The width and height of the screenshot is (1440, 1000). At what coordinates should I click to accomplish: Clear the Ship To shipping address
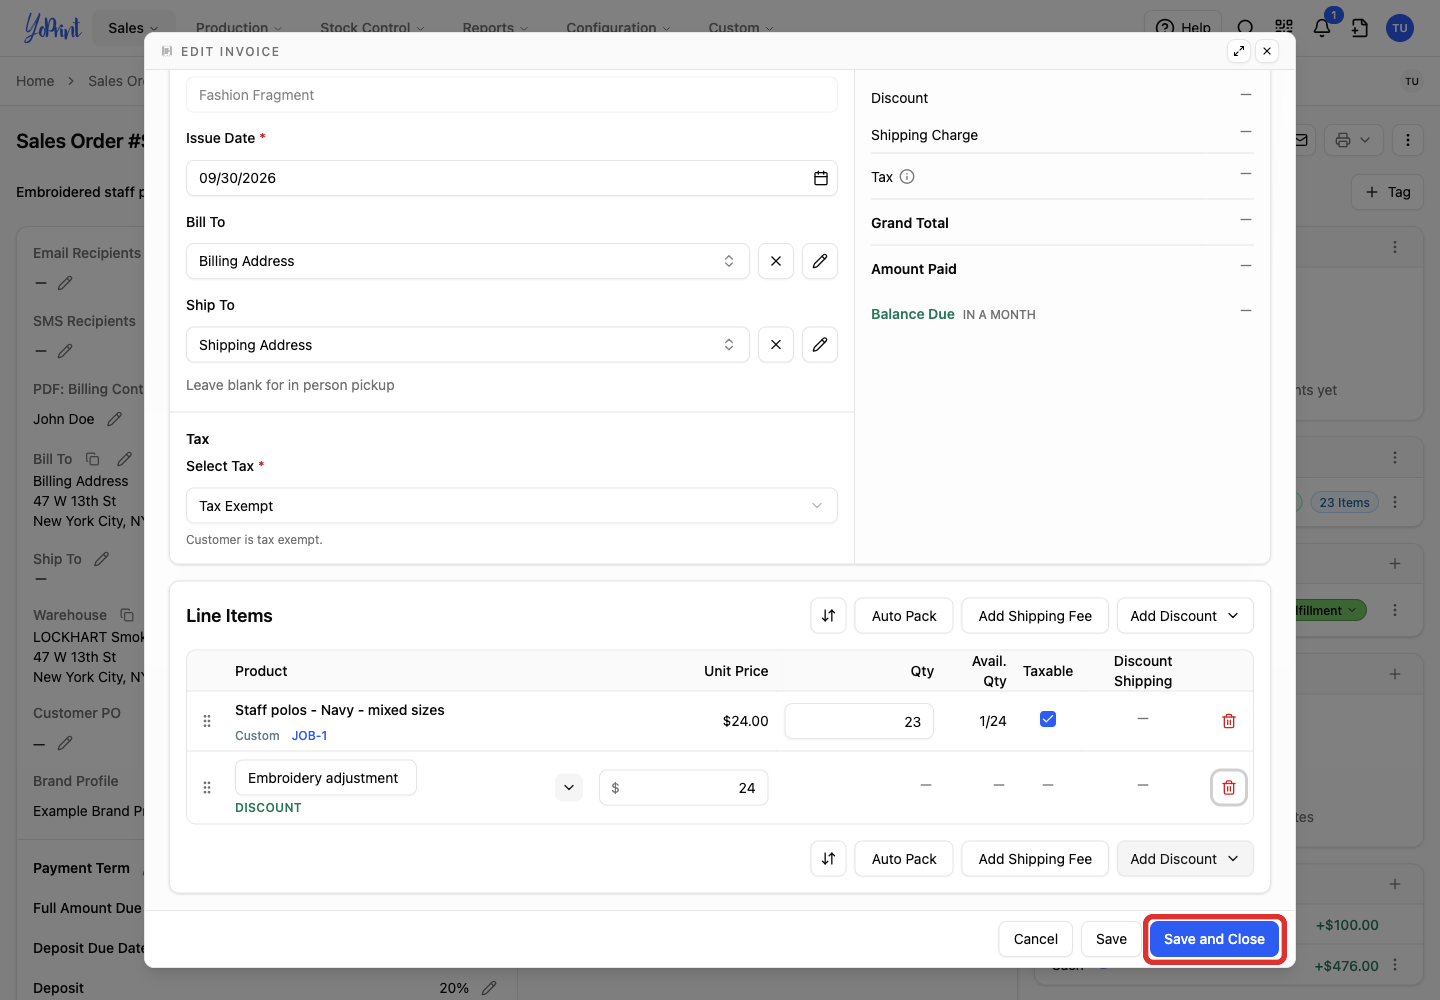tap(776, 345)
